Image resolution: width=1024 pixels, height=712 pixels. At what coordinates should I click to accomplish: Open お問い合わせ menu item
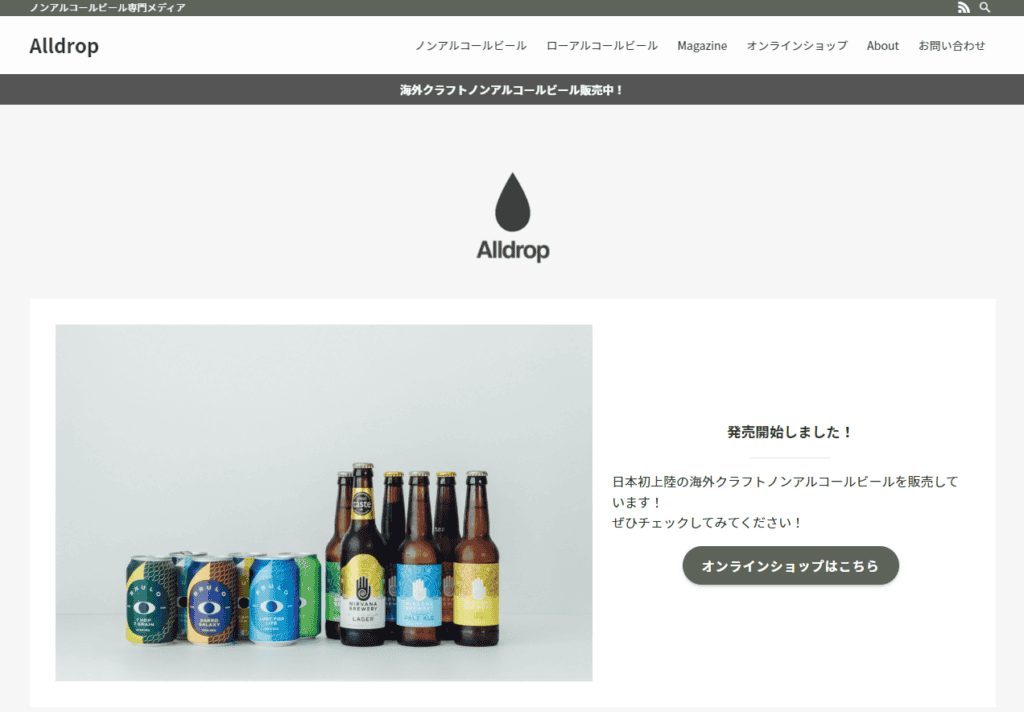coord(952,46)
